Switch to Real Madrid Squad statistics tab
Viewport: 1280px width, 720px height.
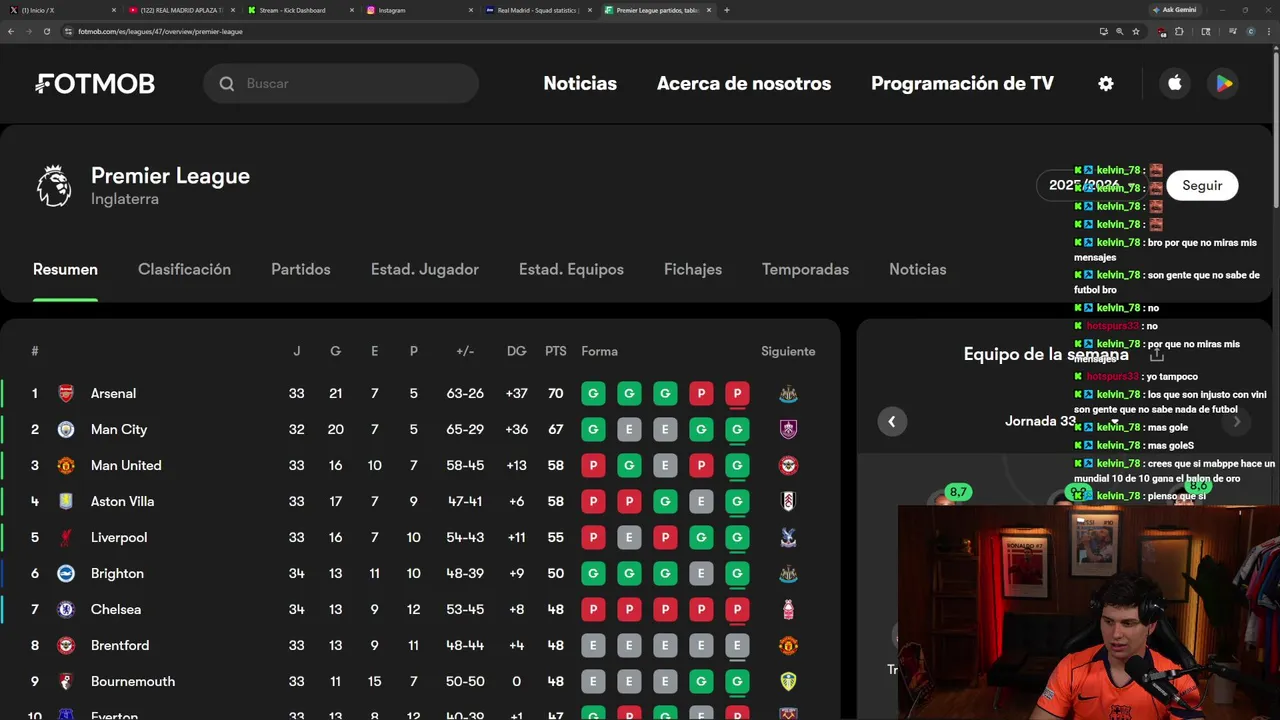click(538, 10)
